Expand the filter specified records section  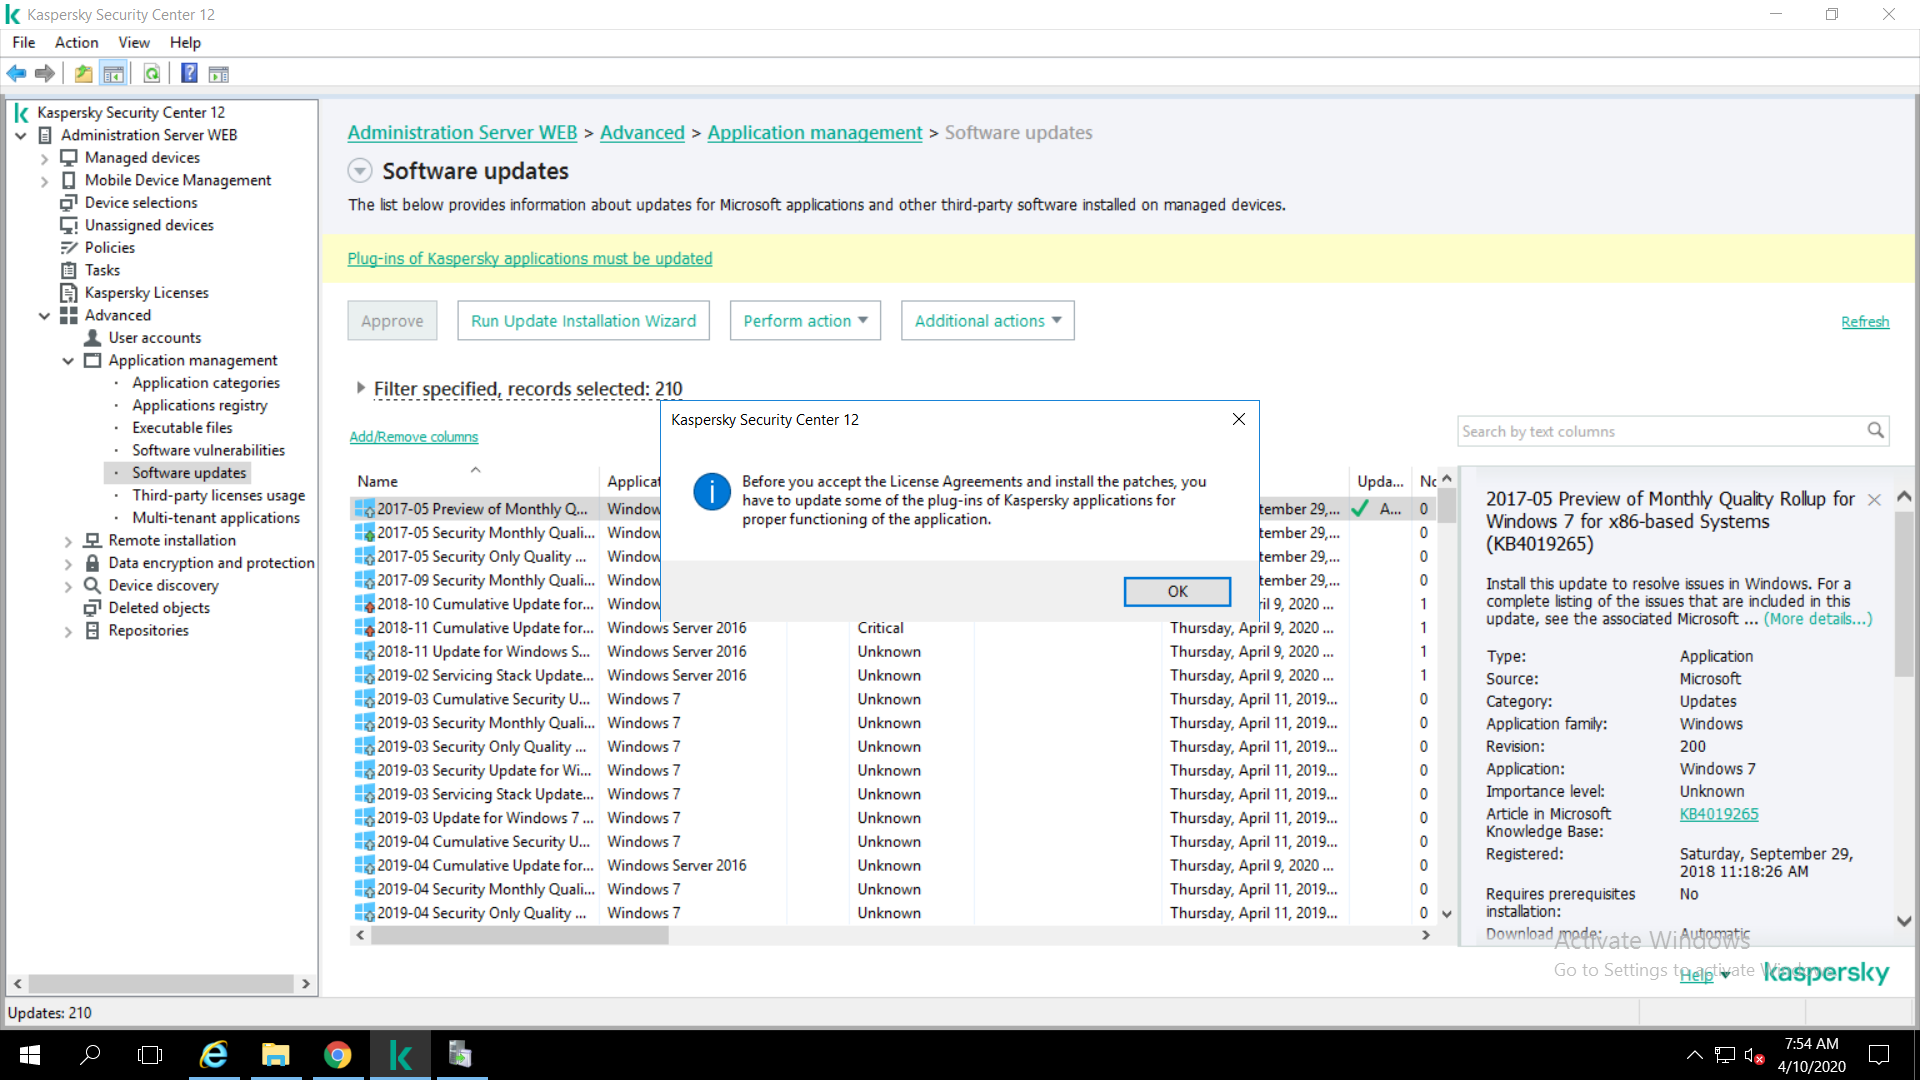[x=360, y=388]
